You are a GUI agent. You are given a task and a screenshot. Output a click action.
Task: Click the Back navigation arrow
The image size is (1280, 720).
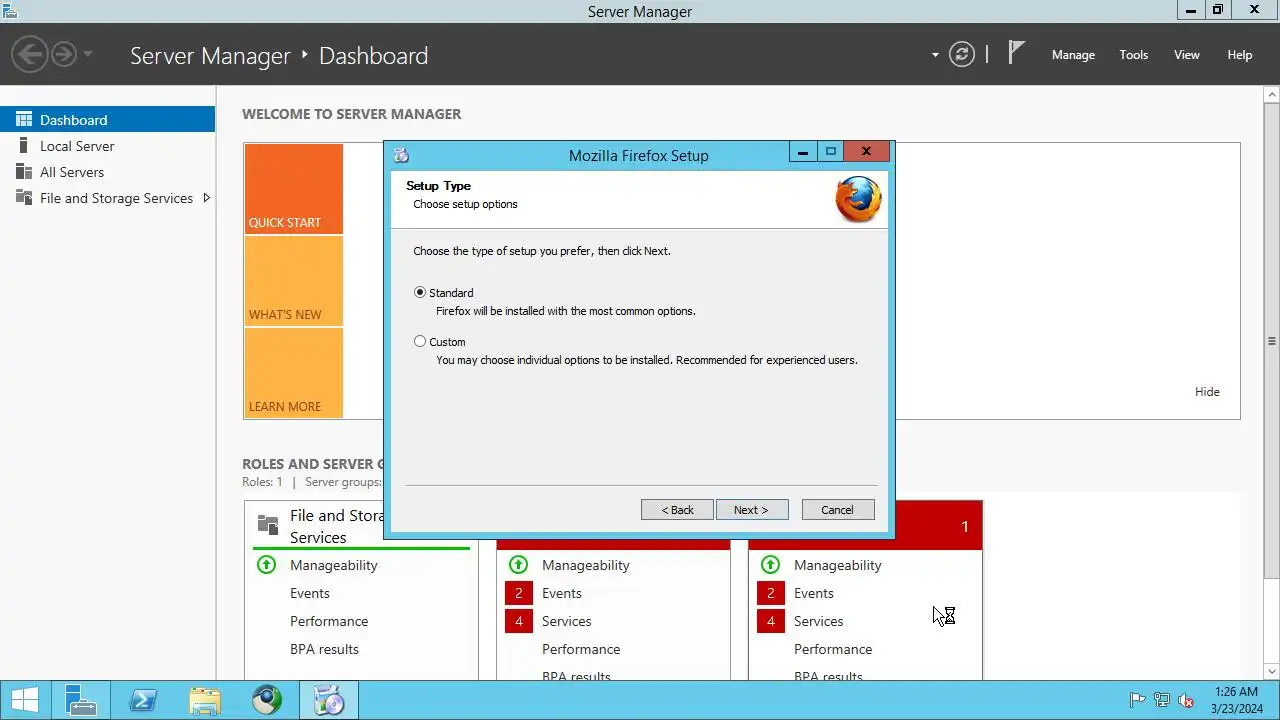pyautogui.click(x=30, y=54)
